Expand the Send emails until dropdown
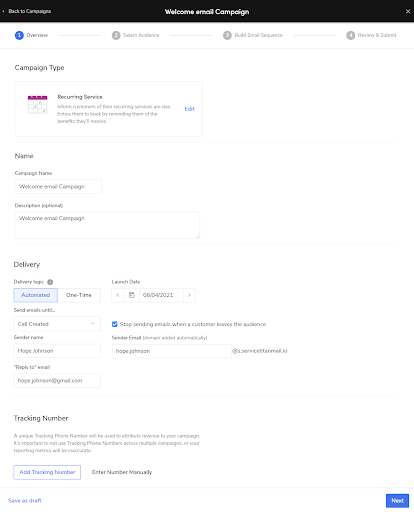Image resolution: width=414 pixels, height=512 pixels. [57, 324]
